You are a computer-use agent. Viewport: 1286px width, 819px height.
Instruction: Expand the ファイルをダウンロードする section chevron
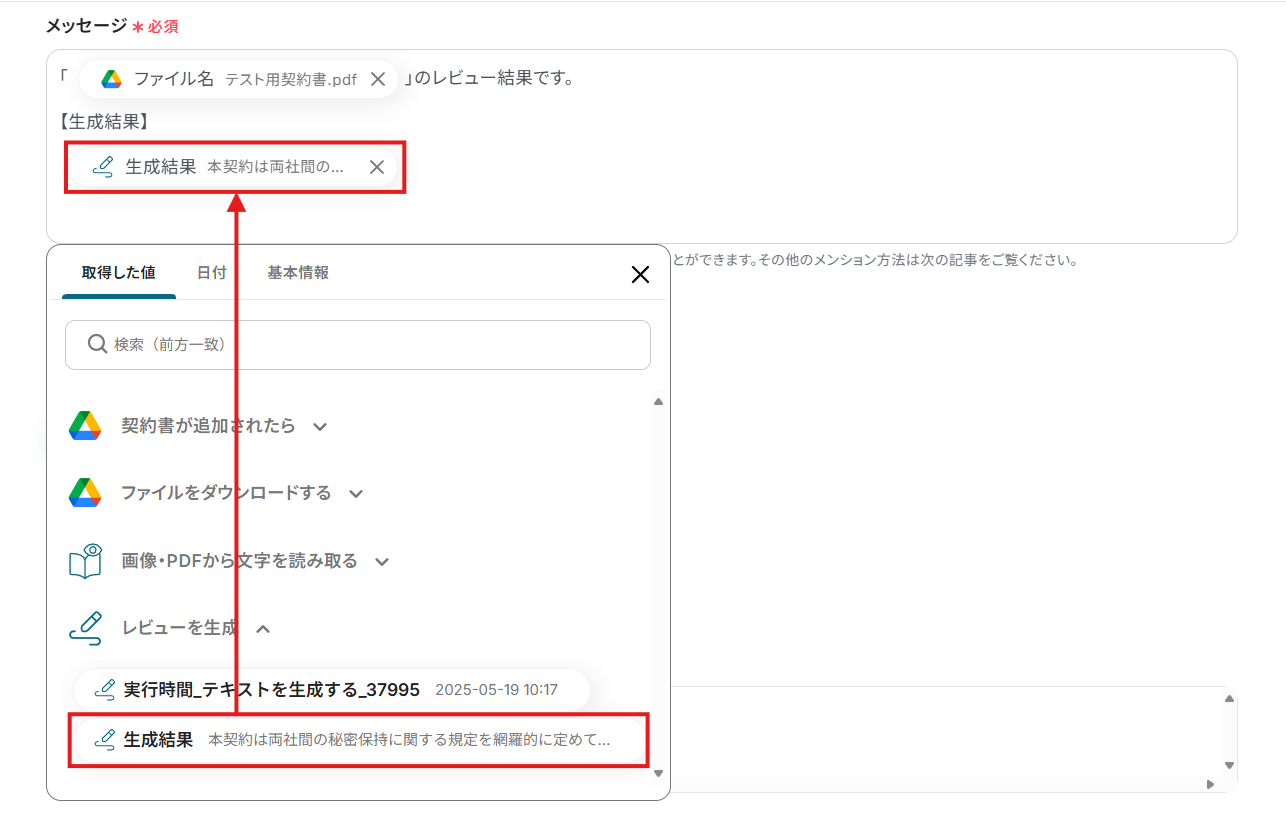[356, 494]
